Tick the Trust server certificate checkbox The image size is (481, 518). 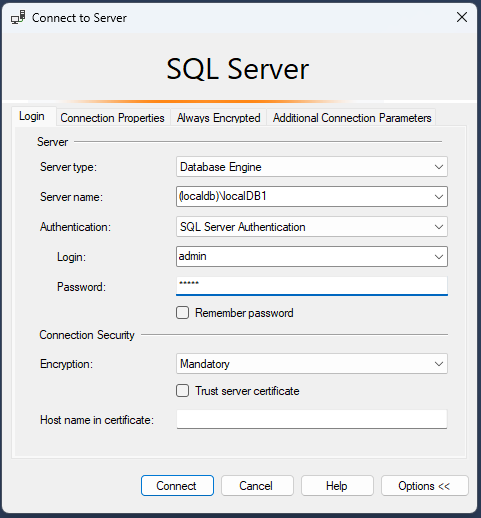pos(182,391)
